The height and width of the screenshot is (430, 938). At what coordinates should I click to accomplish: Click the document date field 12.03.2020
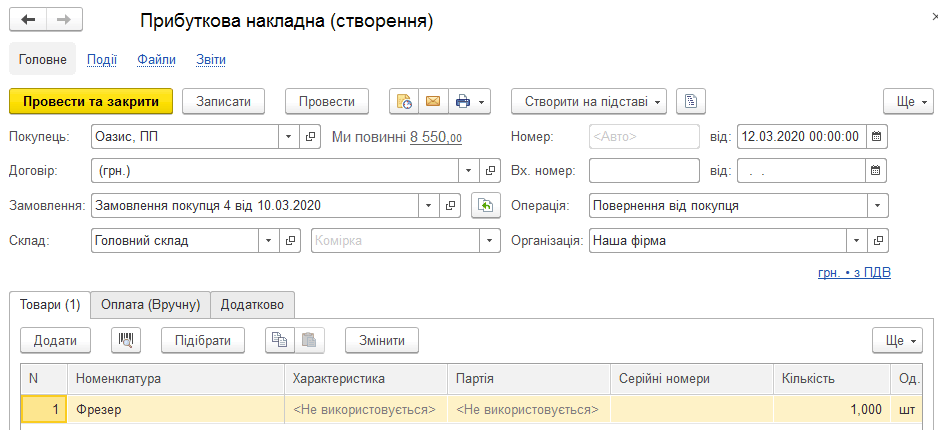802,137
